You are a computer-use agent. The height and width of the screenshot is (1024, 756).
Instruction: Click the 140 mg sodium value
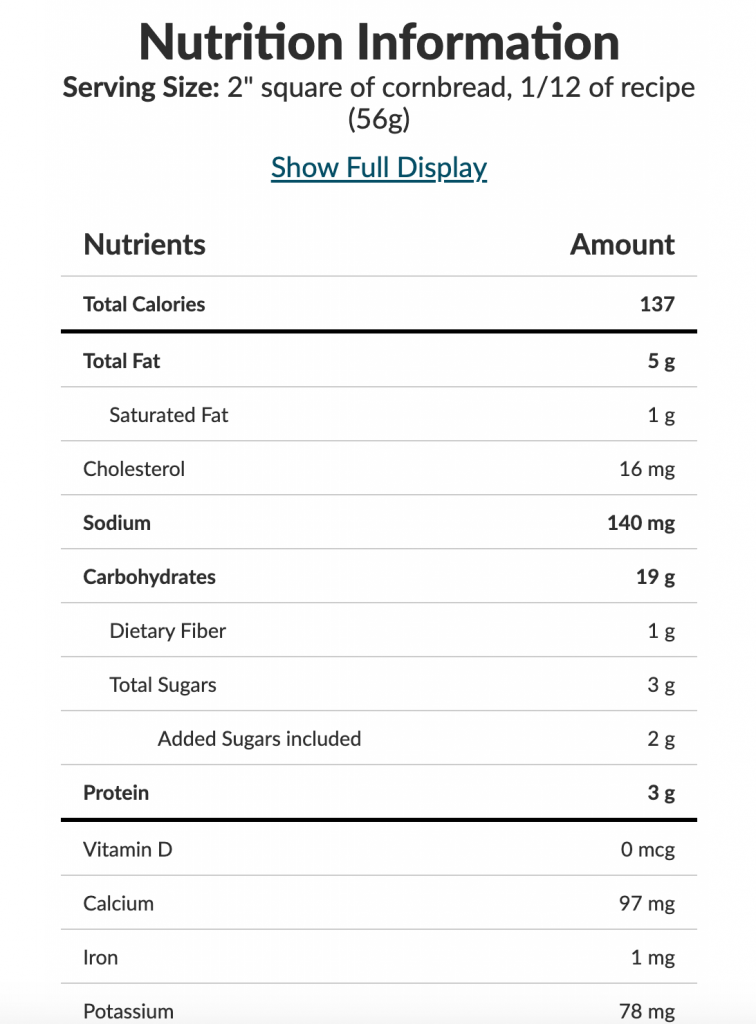(x=641, y=523)
